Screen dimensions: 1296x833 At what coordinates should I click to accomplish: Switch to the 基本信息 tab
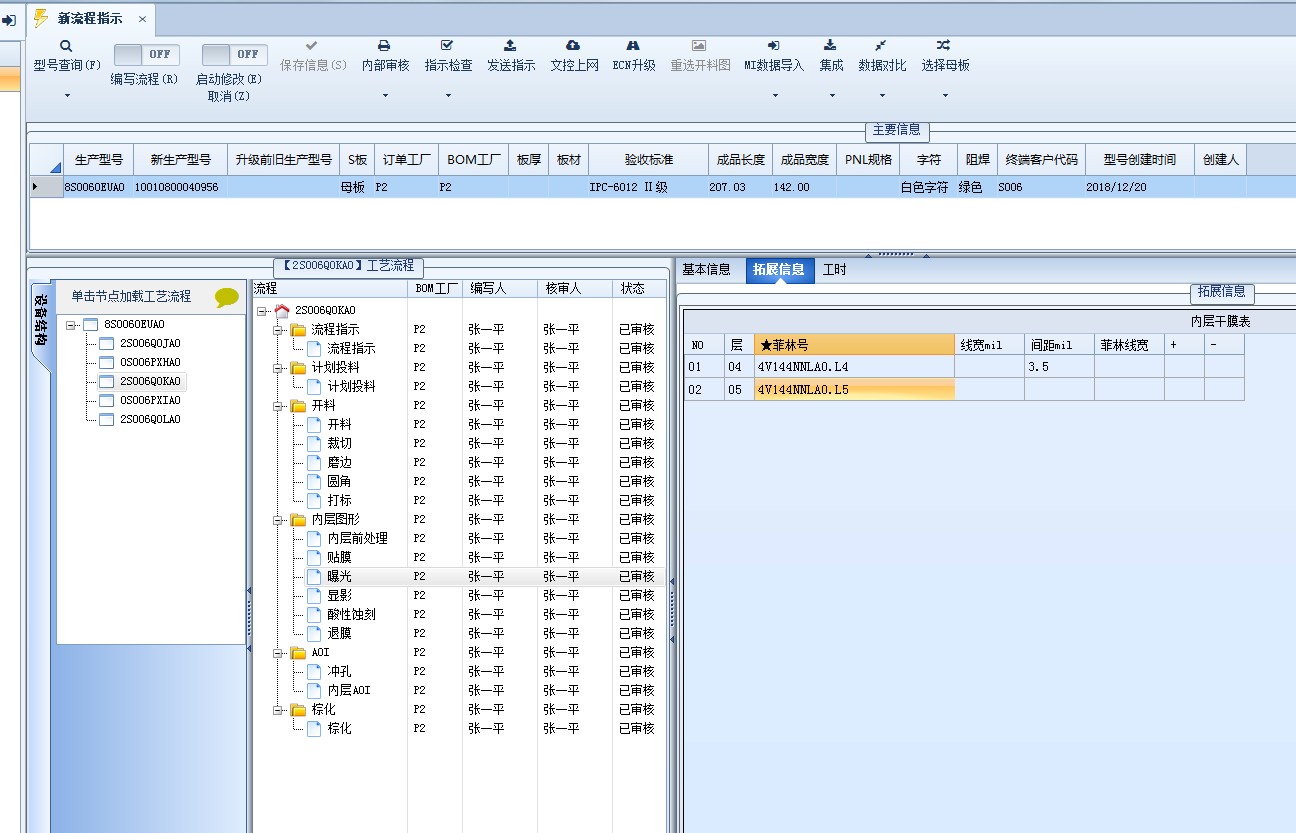point(706,270)
